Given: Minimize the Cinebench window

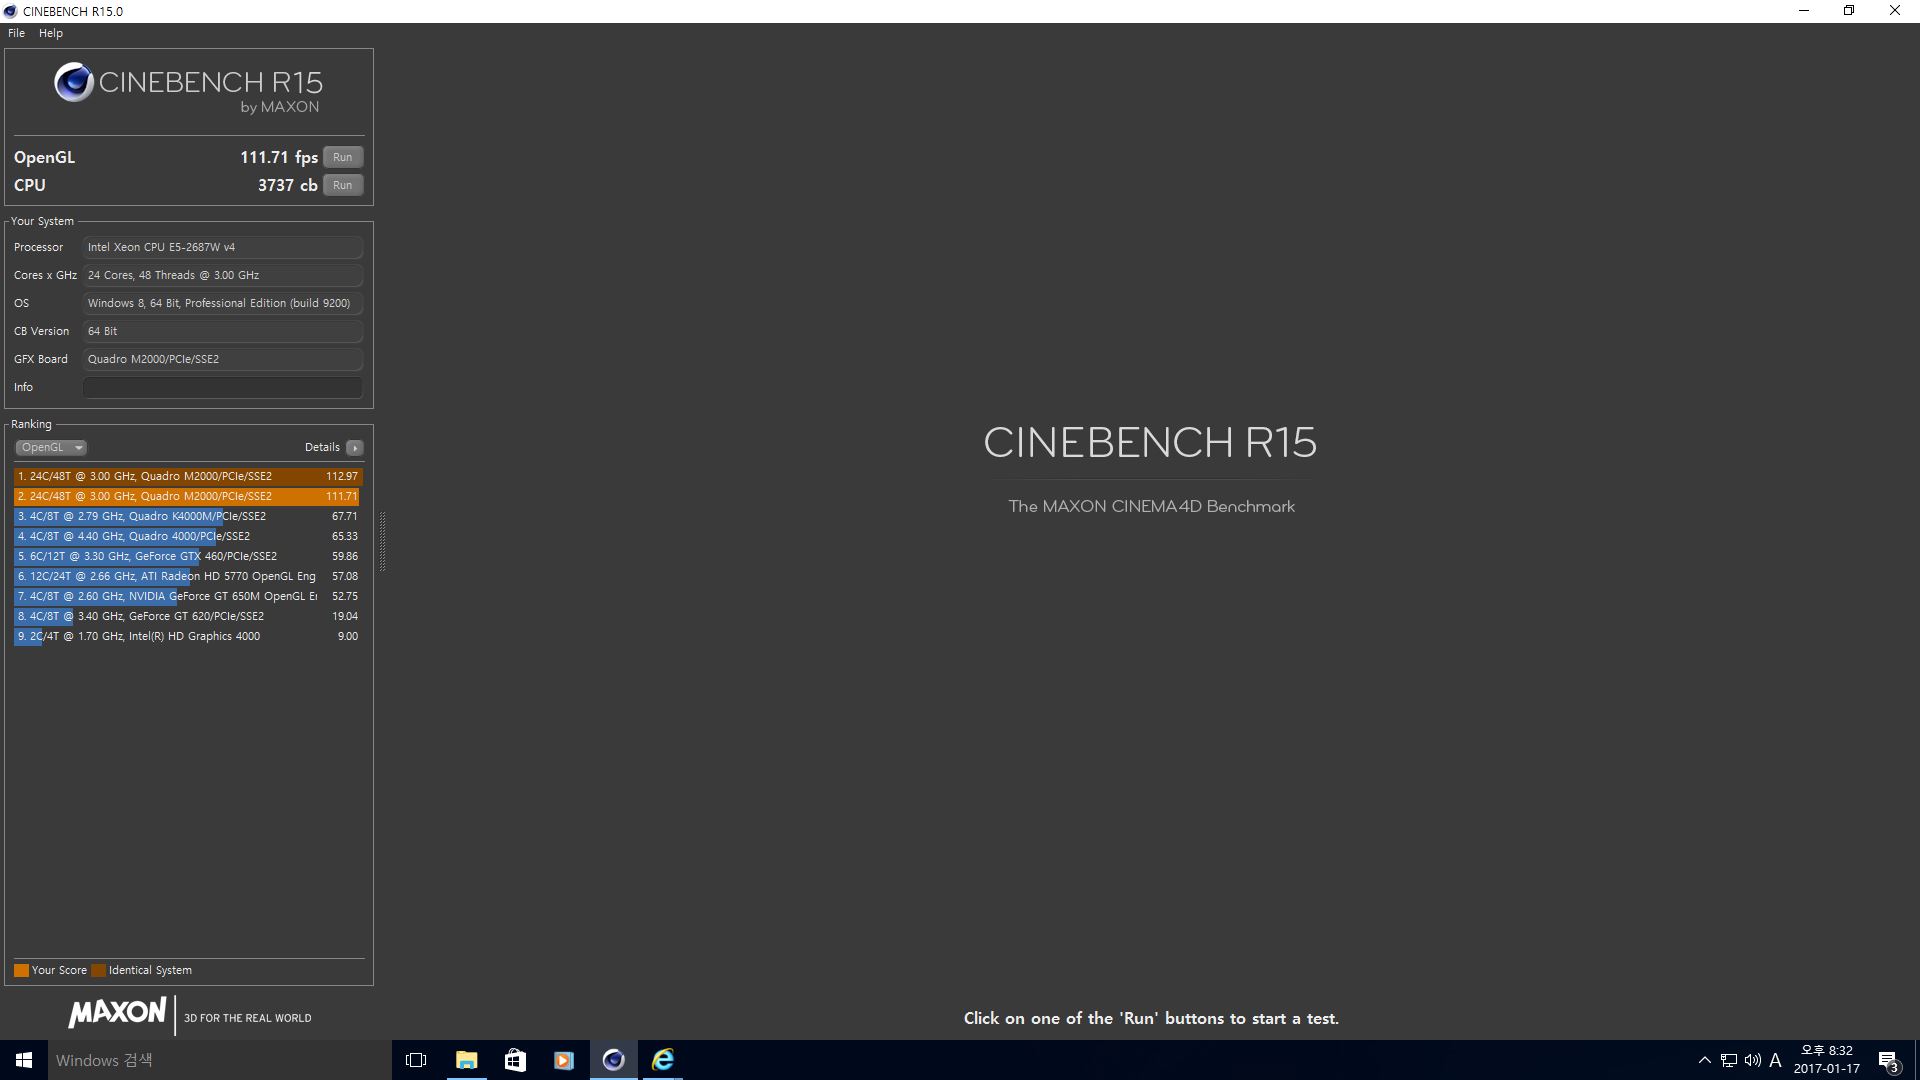Looking at the screenshot, I should pos(1804,11).
